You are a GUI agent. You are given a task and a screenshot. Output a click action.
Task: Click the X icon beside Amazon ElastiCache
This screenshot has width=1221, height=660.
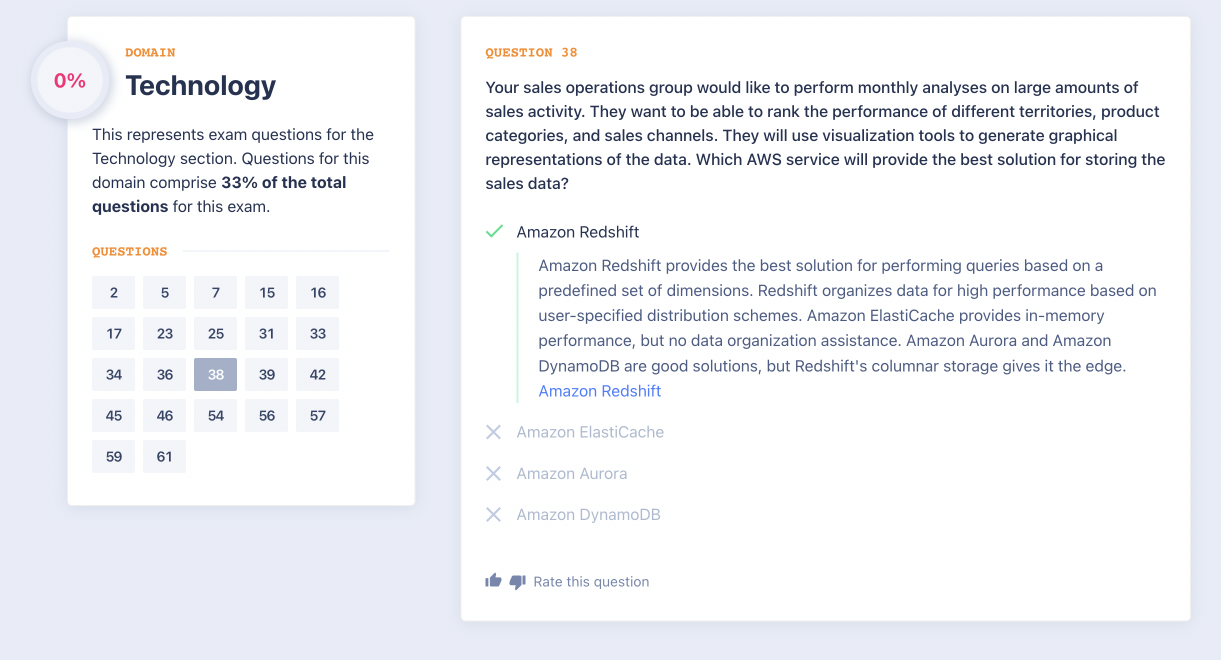pos(493,432)
